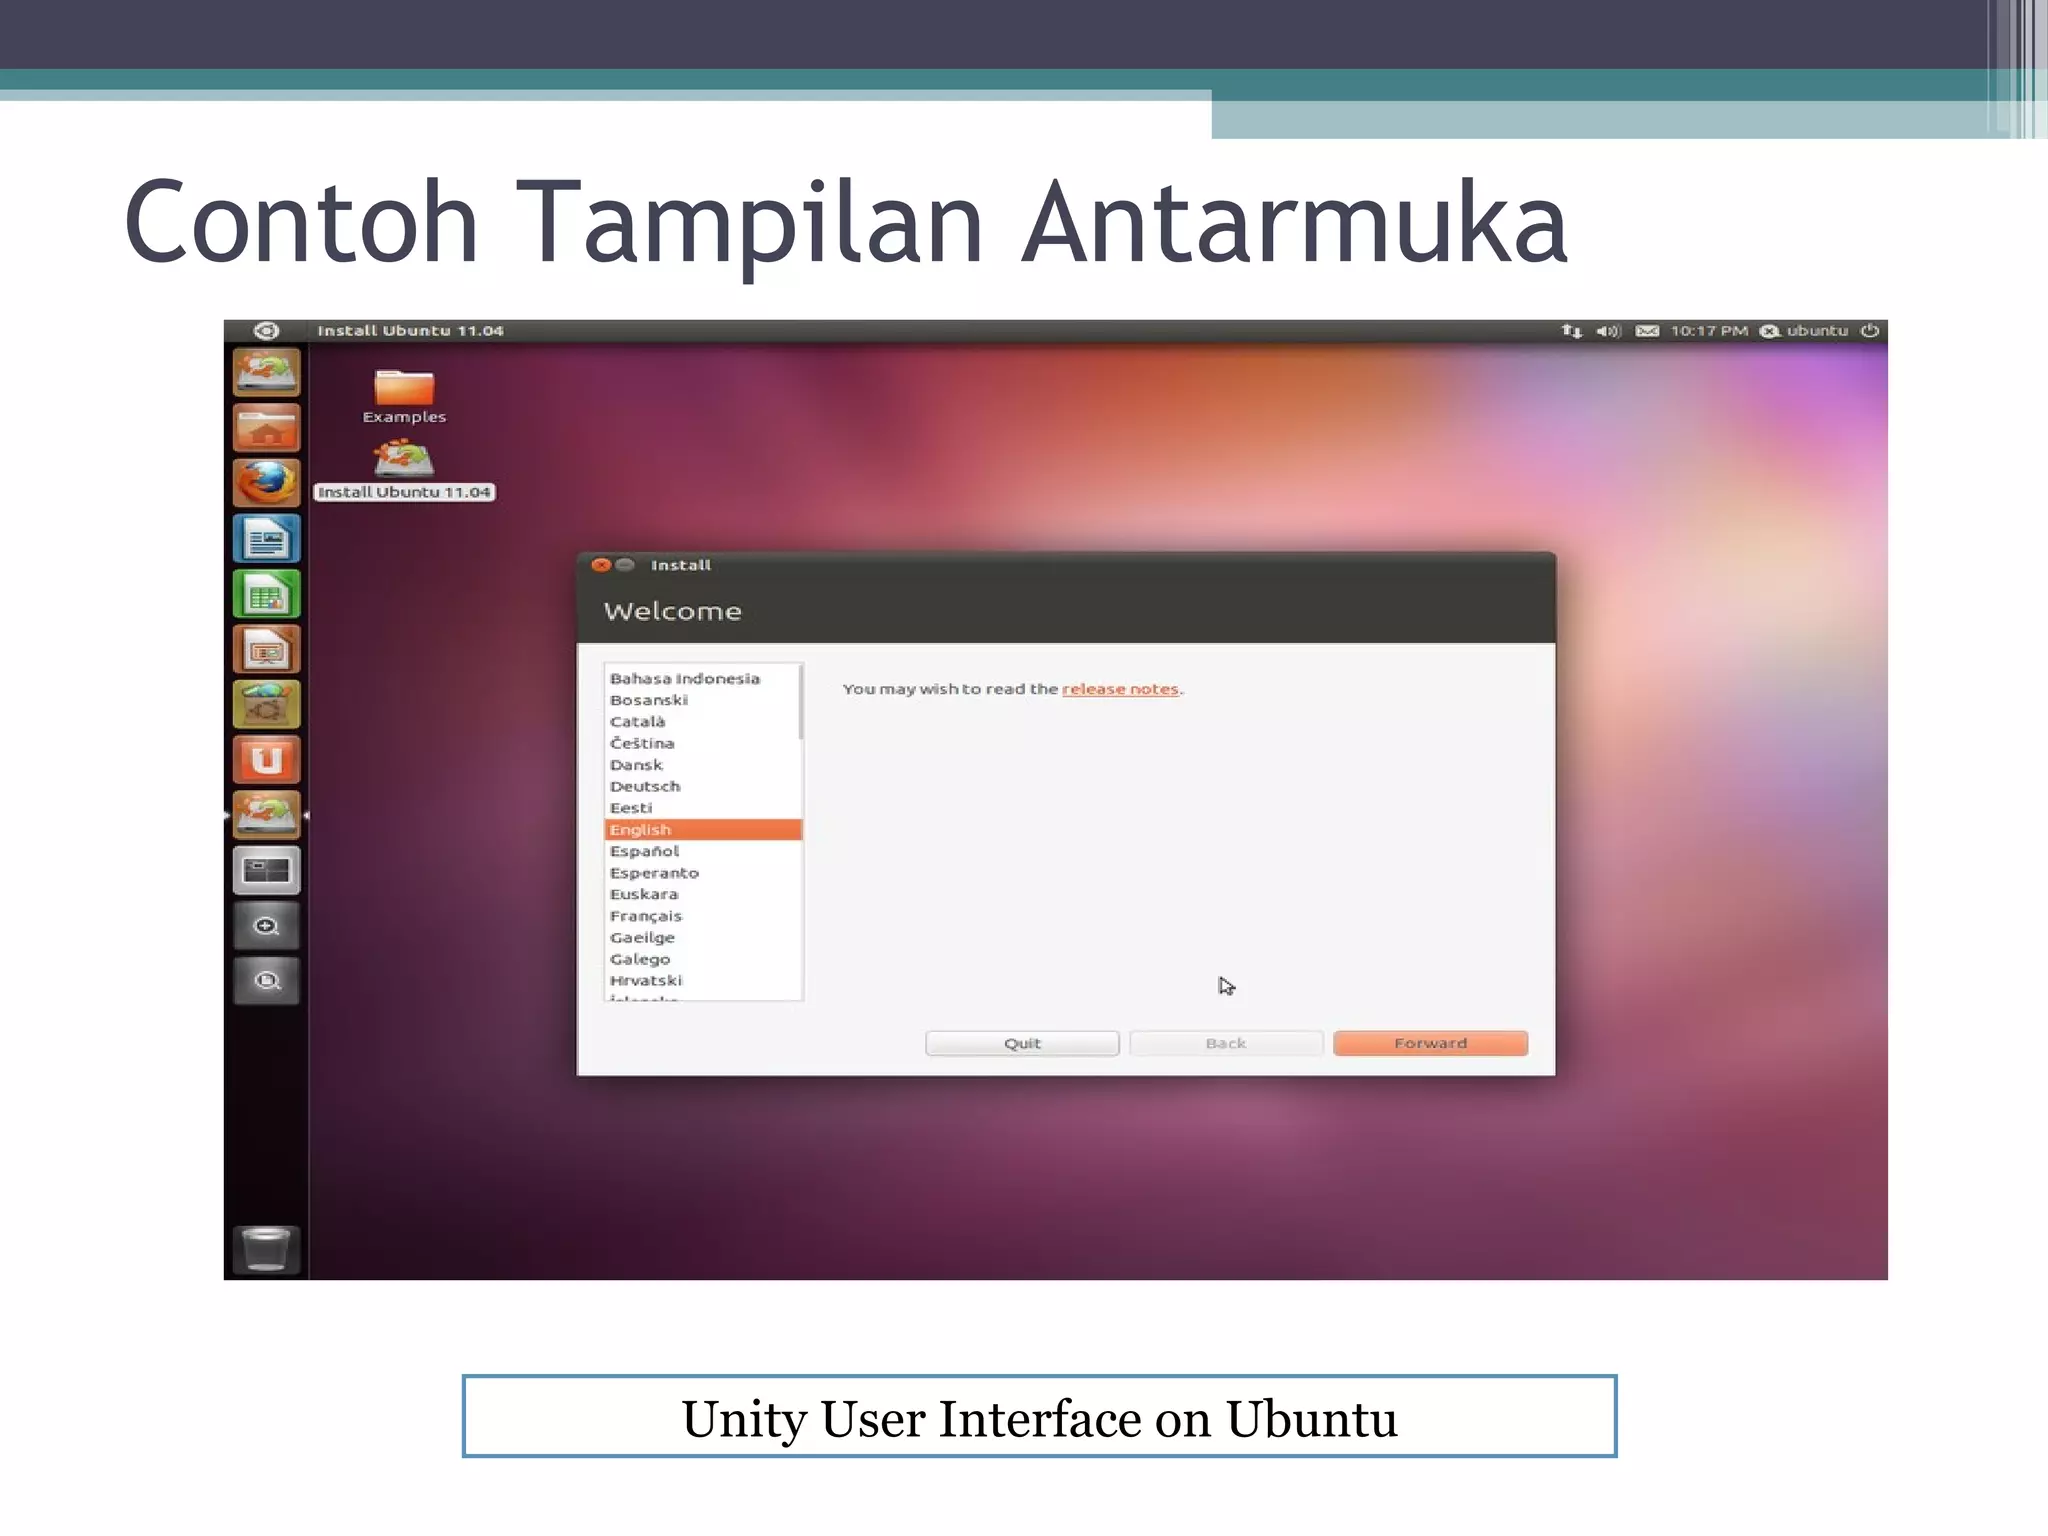Image resolution: width=2048 pixels, height=1536 pixels.
Task: Open the Trash at launcher bottom
Action: click(266, 1249)
